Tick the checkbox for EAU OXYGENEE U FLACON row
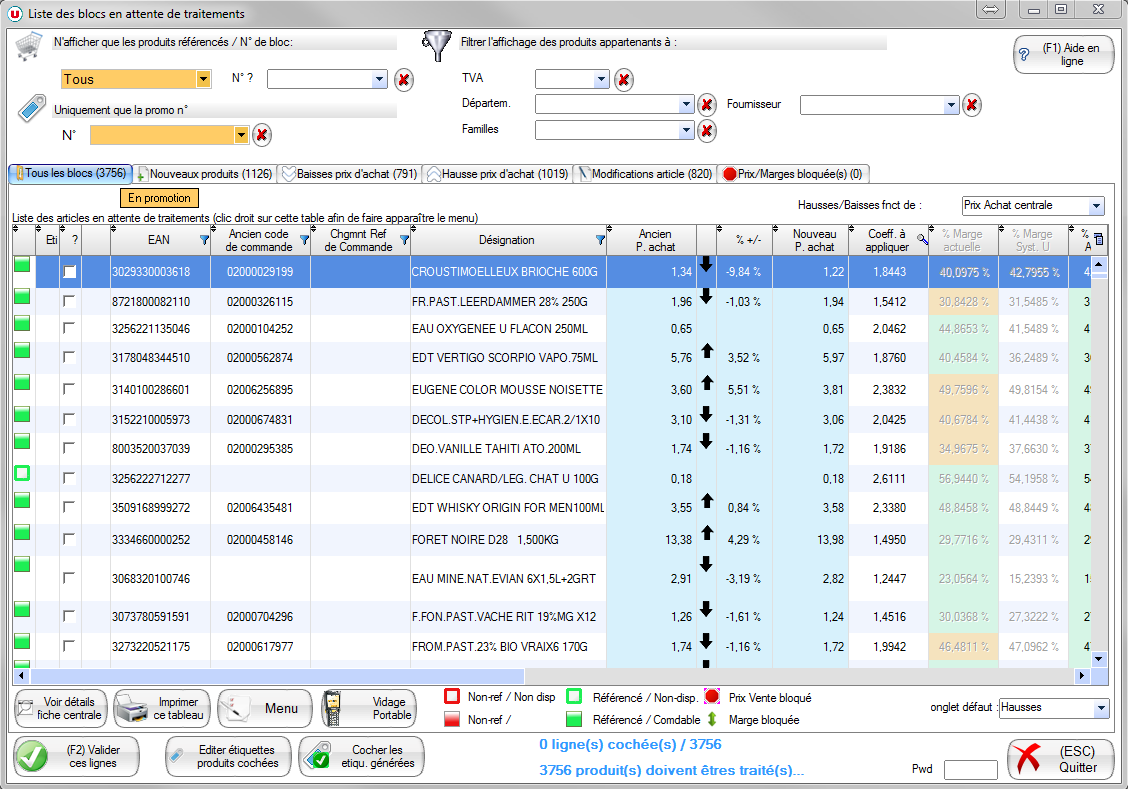Viewport: 1128px width, 789px height. (69, 328)
